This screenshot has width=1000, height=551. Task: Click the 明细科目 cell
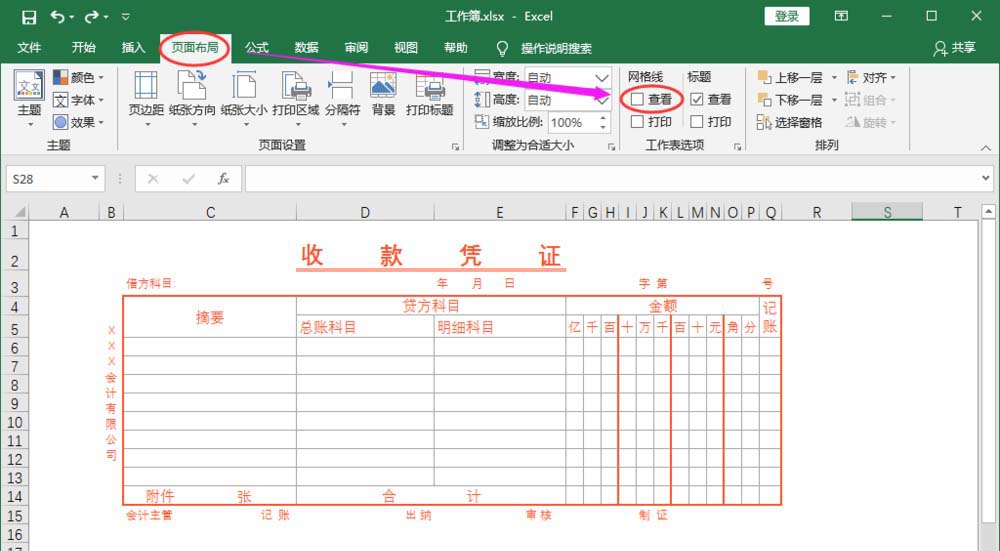pos(500,327)
